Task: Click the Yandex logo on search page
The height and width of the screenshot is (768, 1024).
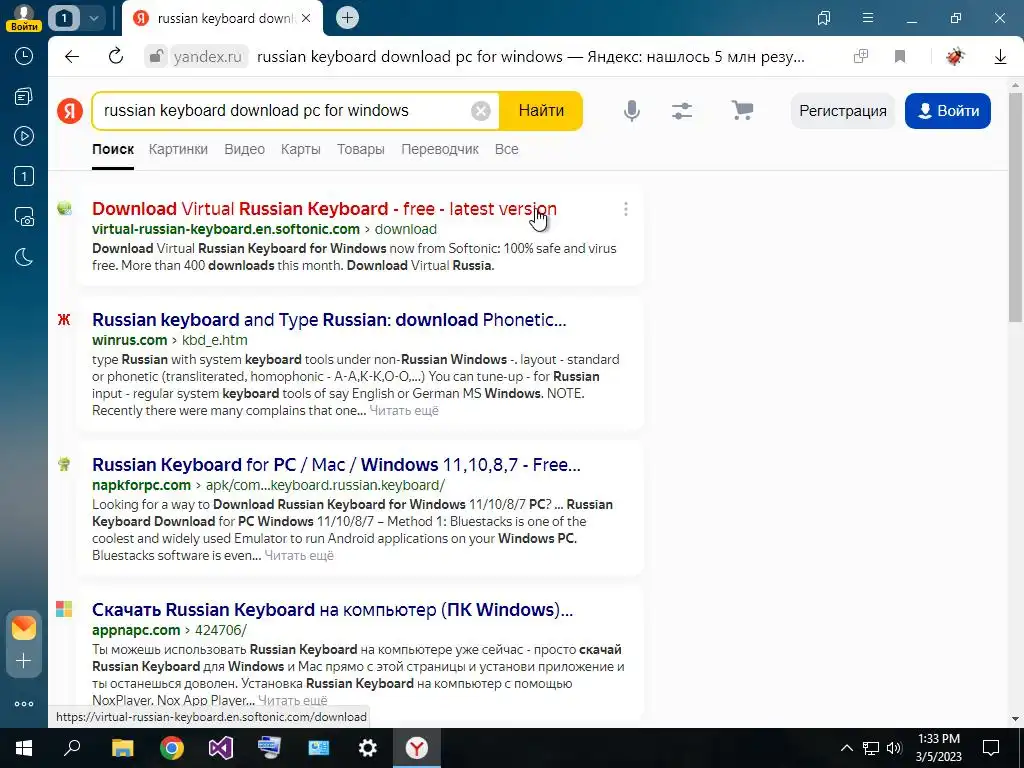Action: click(70, 111)
